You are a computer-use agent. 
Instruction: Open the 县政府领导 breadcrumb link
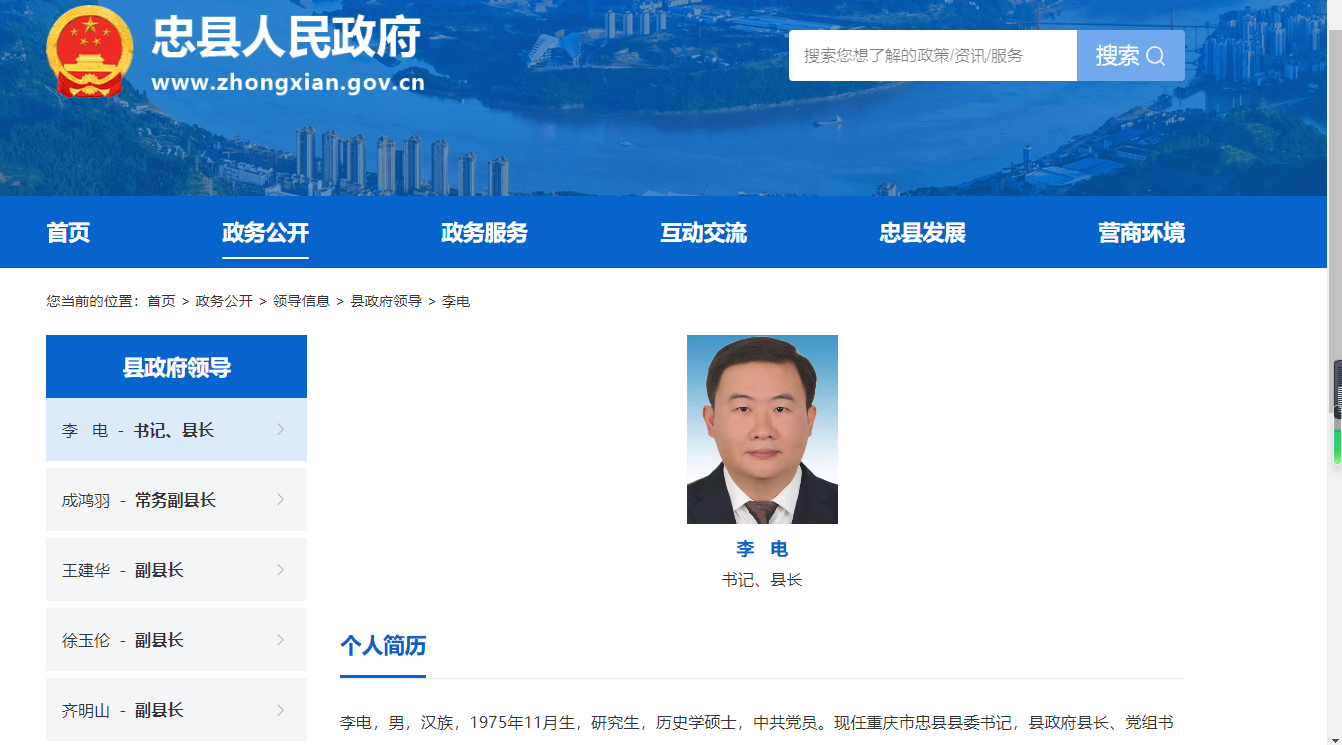coord(386,299)
